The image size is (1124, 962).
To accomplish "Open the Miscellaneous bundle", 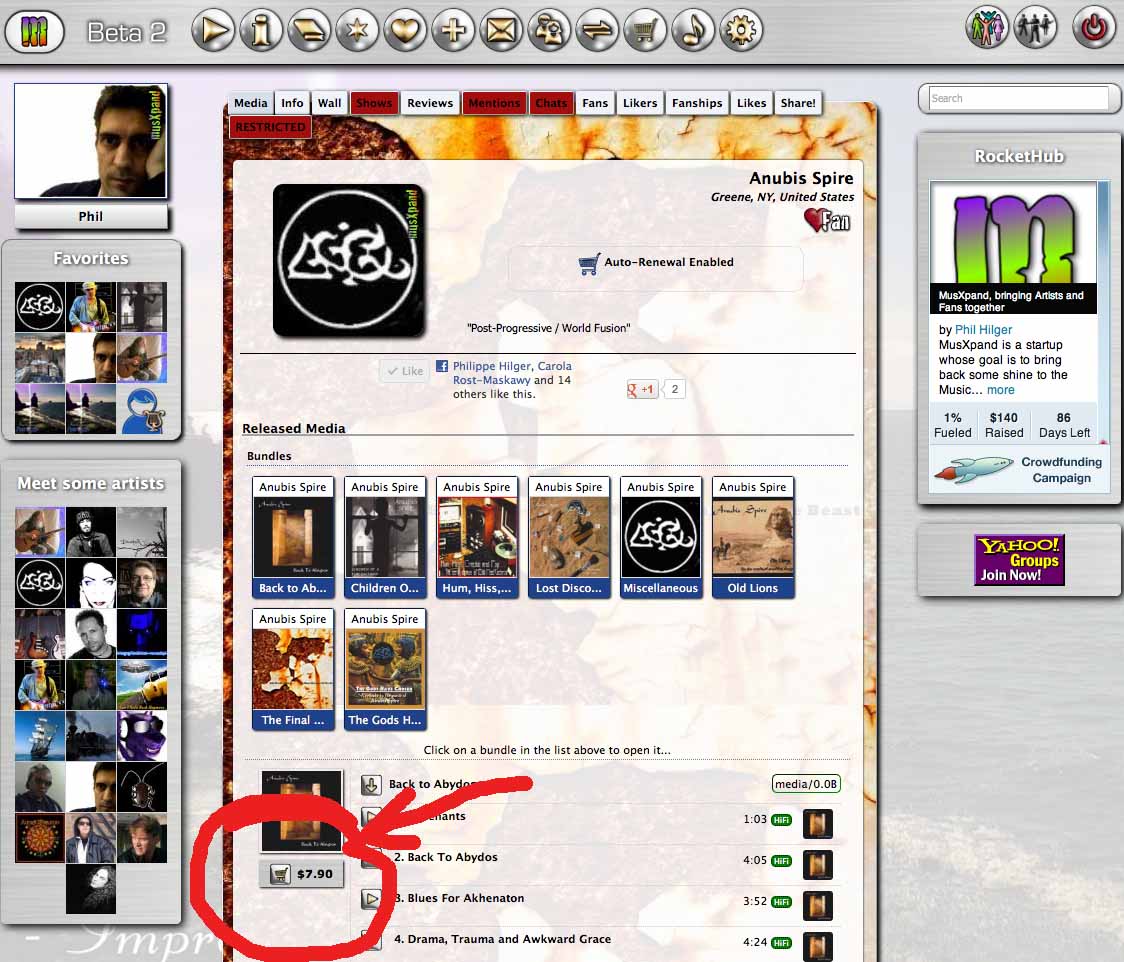I will pyautogui.click(x=661, y=537).
